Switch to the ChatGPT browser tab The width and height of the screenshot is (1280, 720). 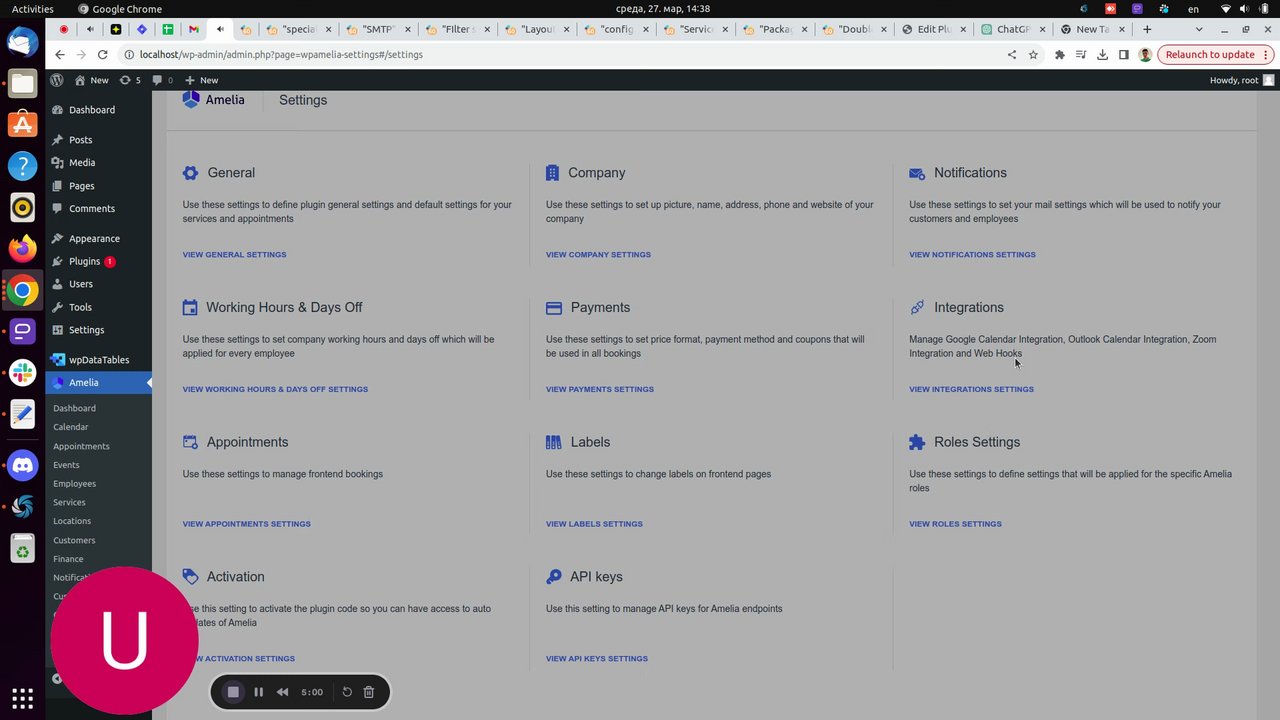[x=1012, y=29]
